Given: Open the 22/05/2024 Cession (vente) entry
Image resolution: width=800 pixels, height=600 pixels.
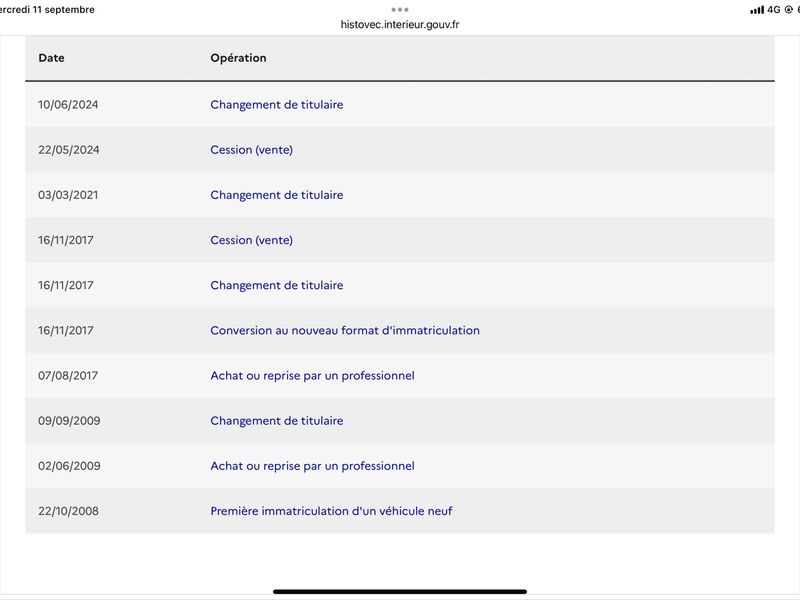Looking at the screenshot, I should (x=252, y=150).
